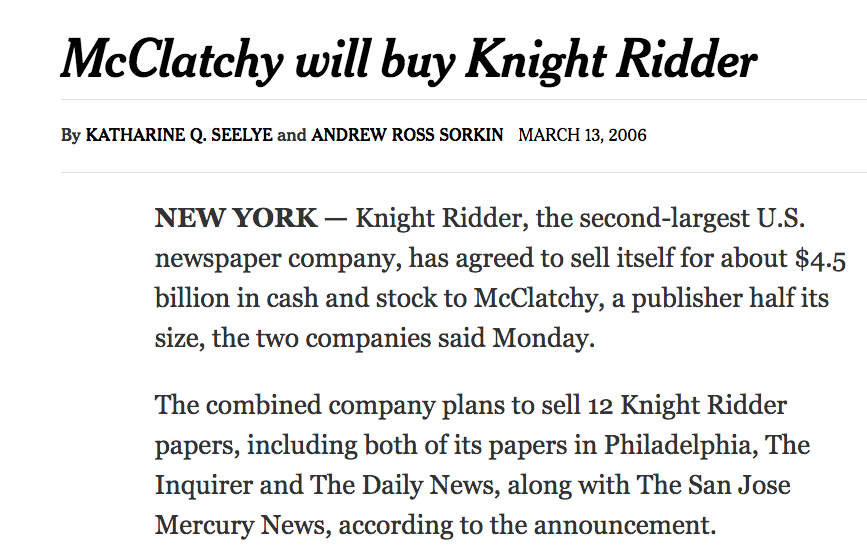Click the word "billion" in the first paragraph
The height and width of the screenshot is (558, 867).
[x=190, y=299]
